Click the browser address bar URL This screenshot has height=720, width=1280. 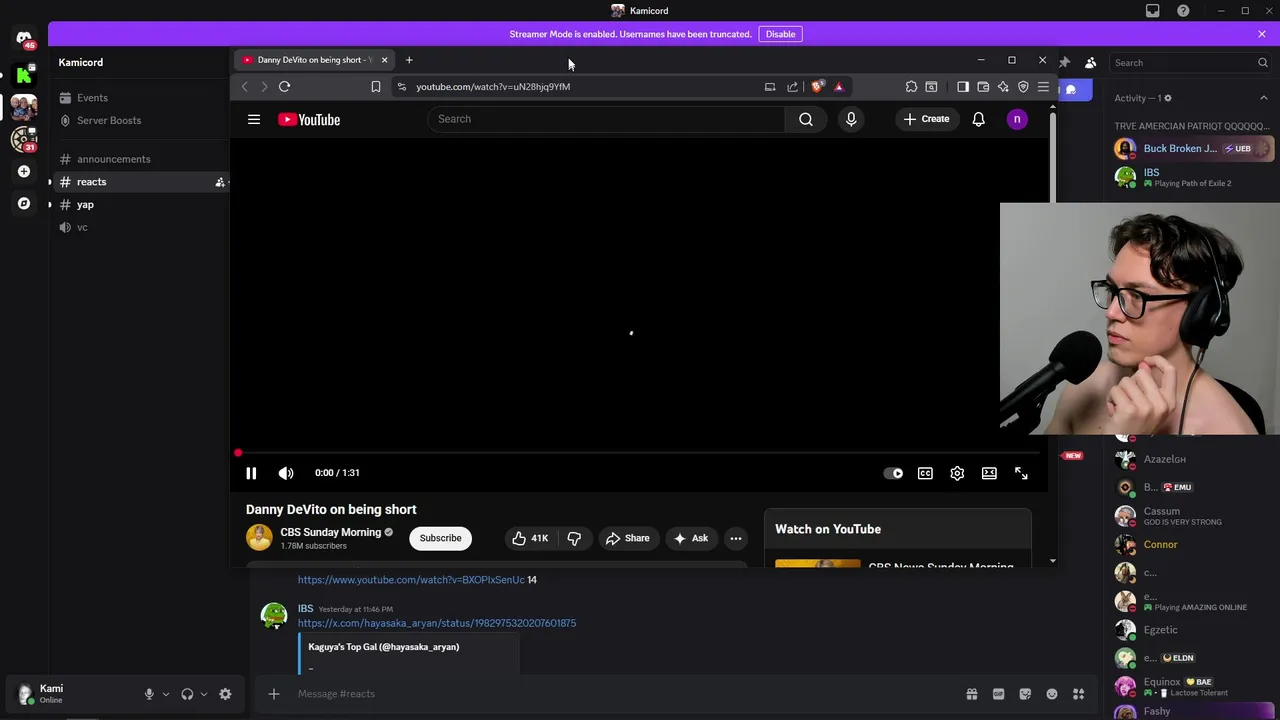[x=493, y=87]
